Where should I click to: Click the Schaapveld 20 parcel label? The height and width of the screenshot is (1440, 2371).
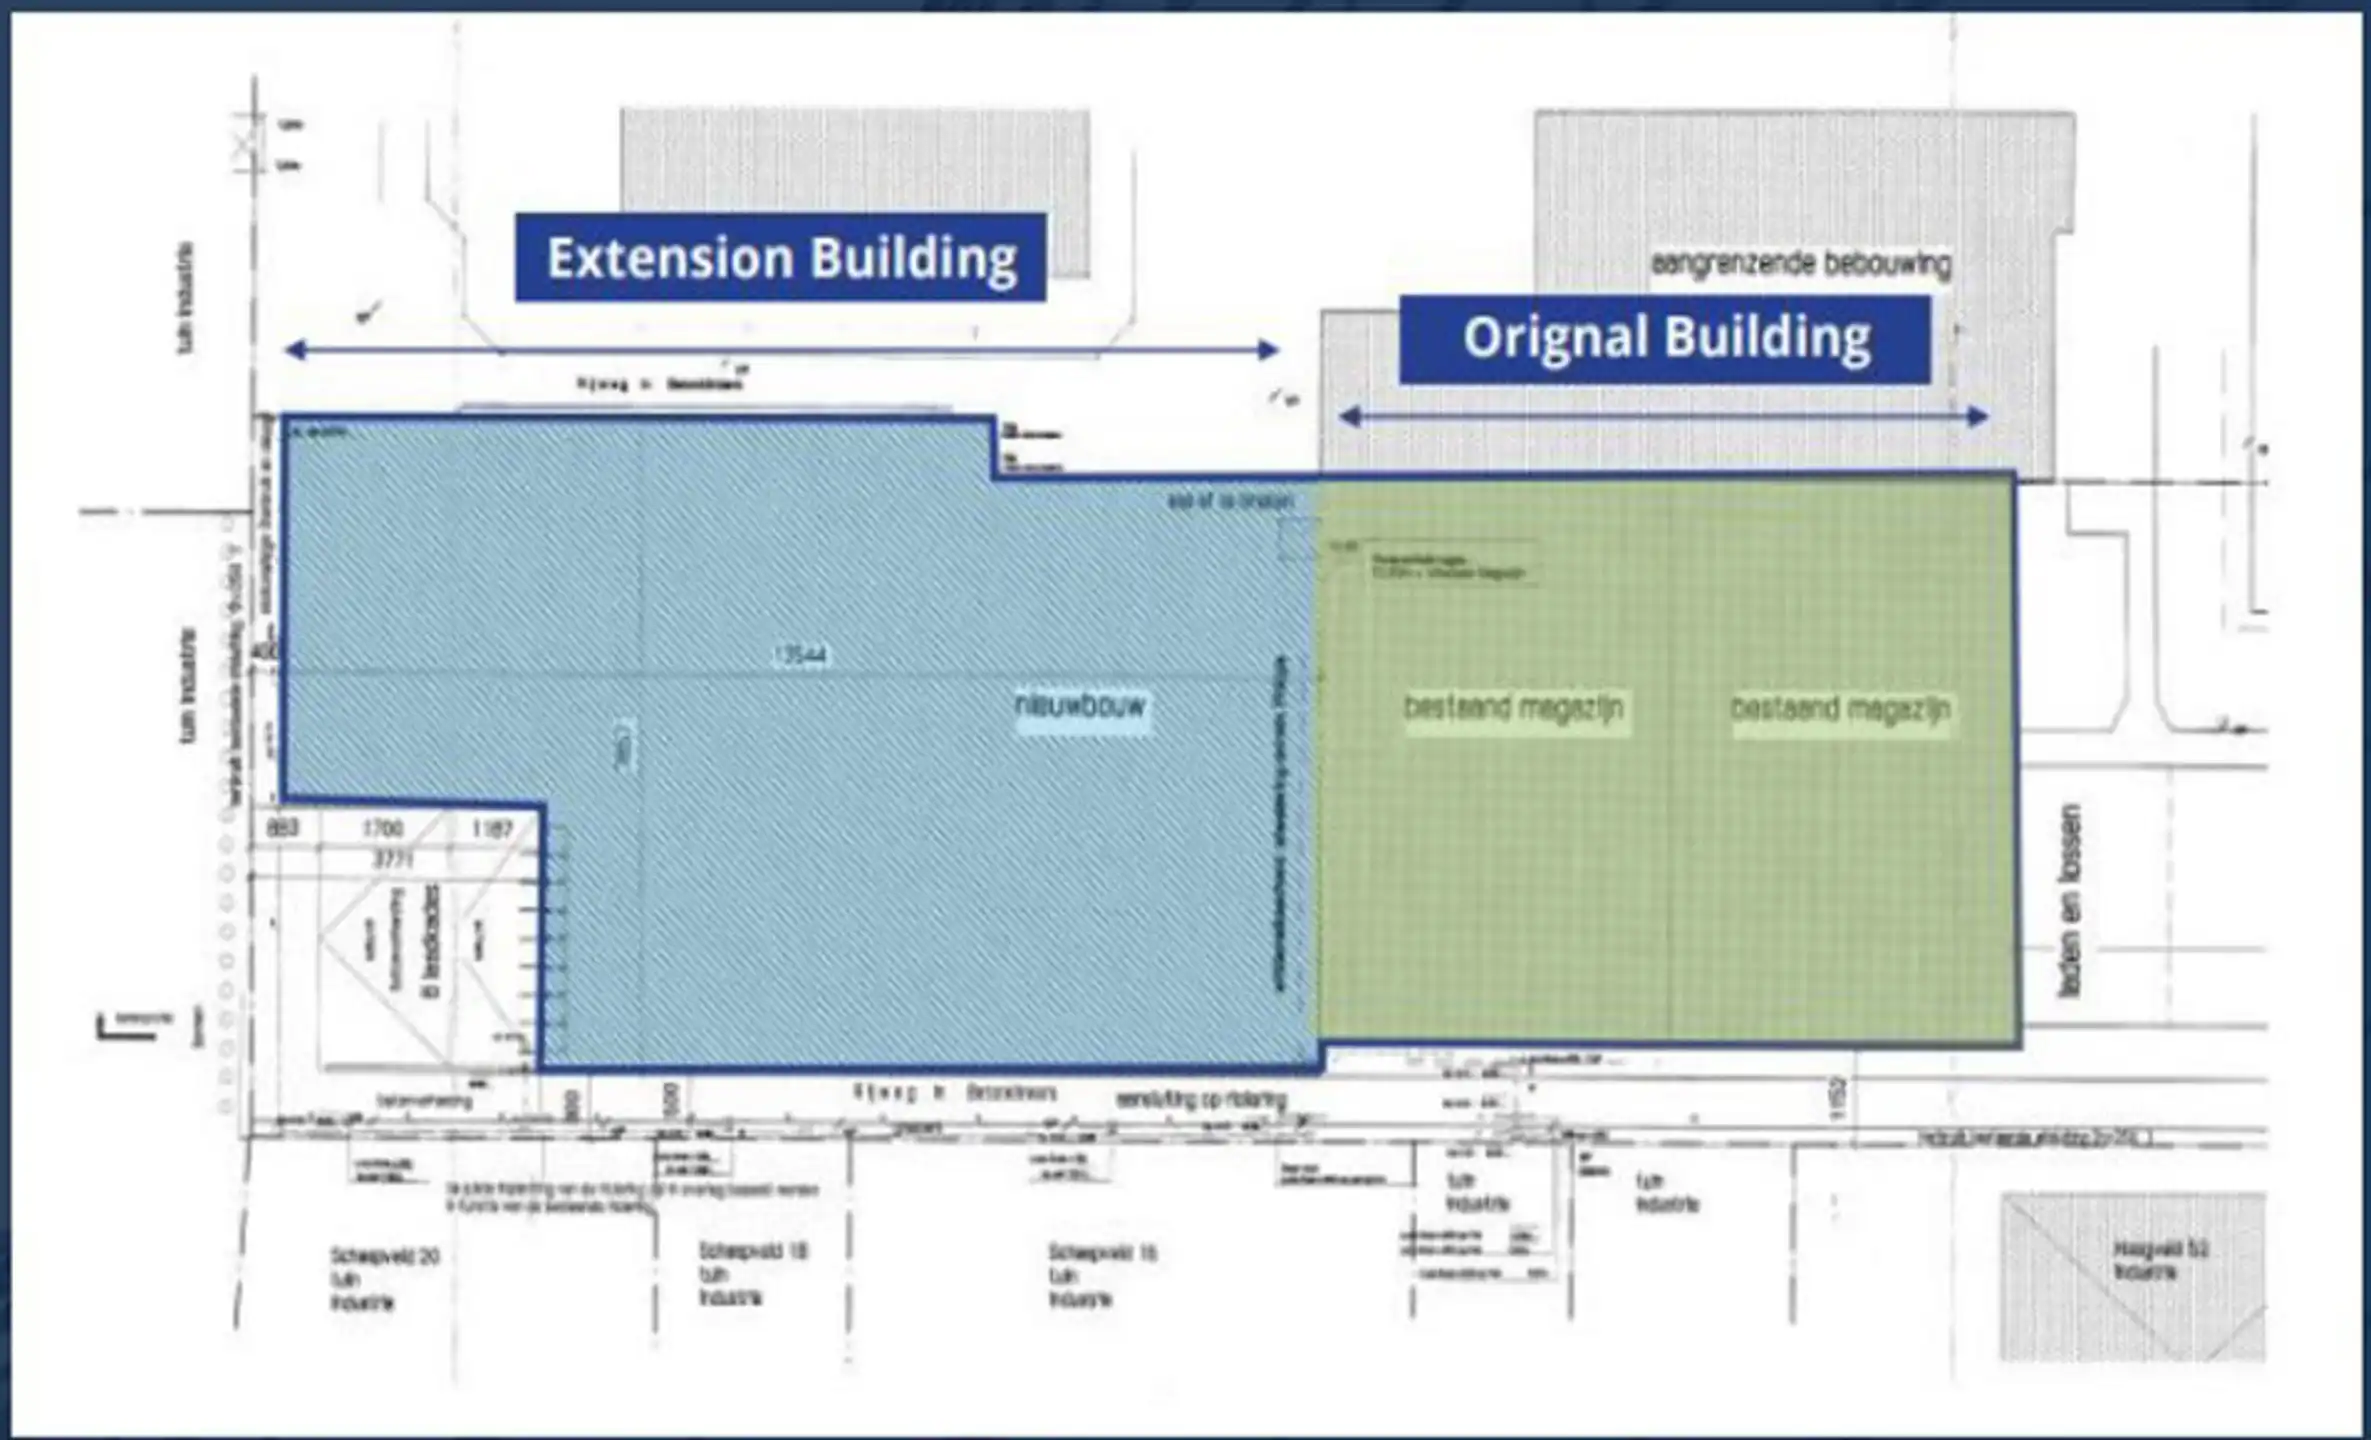pyautogui.click(x=385, y=1257)
